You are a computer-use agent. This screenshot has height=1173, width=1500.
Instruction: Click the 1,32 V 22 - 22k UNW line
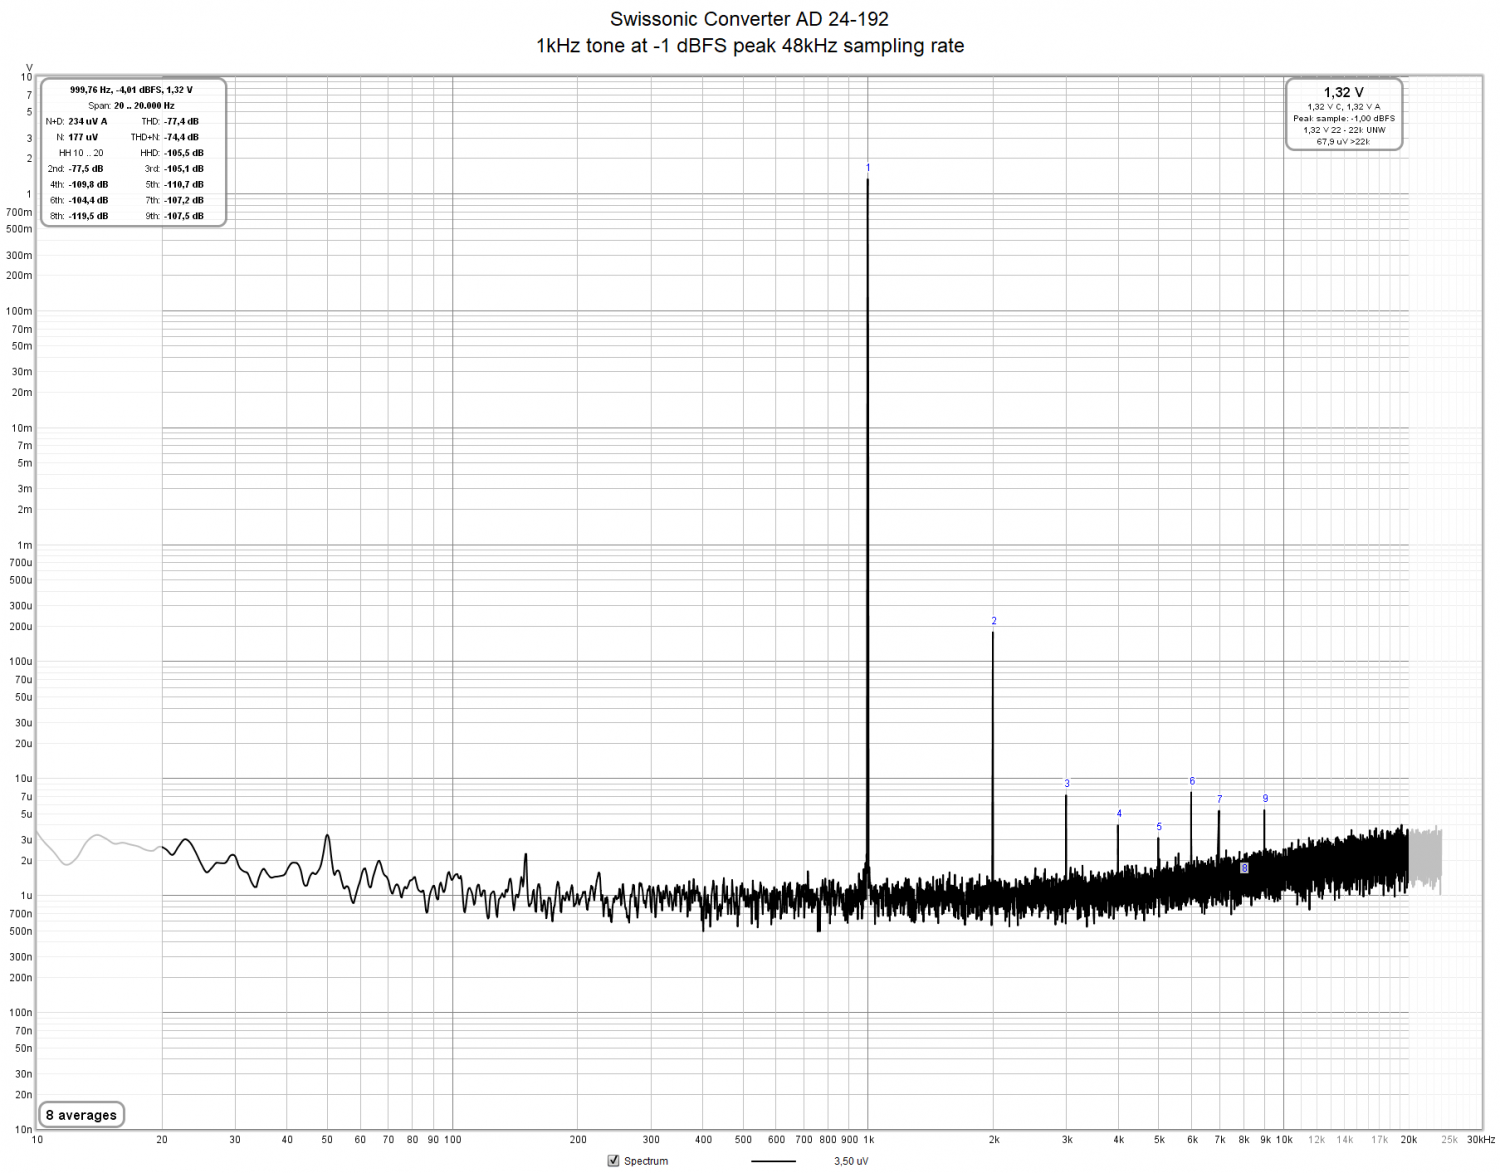click(x=1343, y=130)
